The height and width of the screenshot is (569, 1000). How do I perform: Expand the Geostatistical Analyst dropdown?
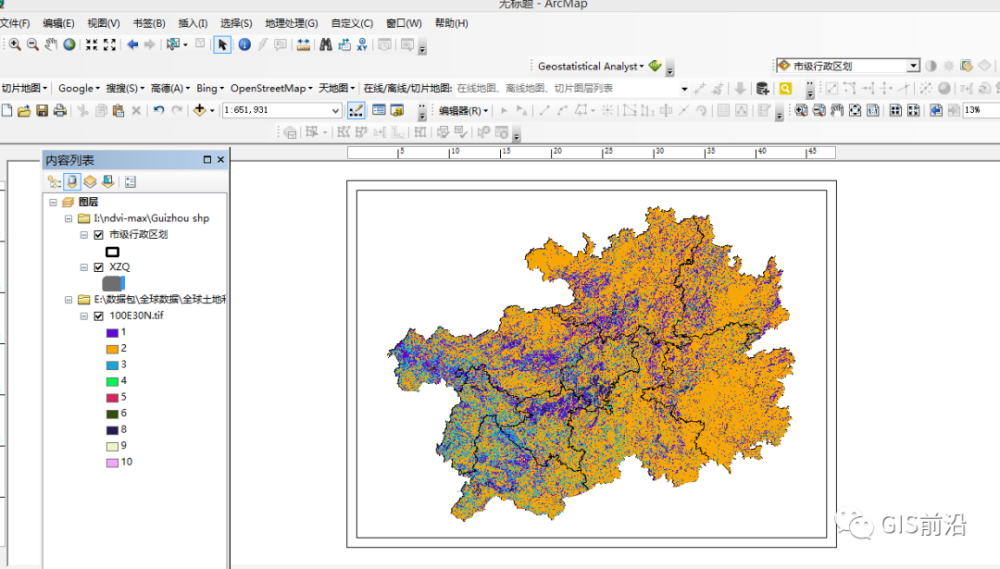pyautogui.click(x=641, y=67)
